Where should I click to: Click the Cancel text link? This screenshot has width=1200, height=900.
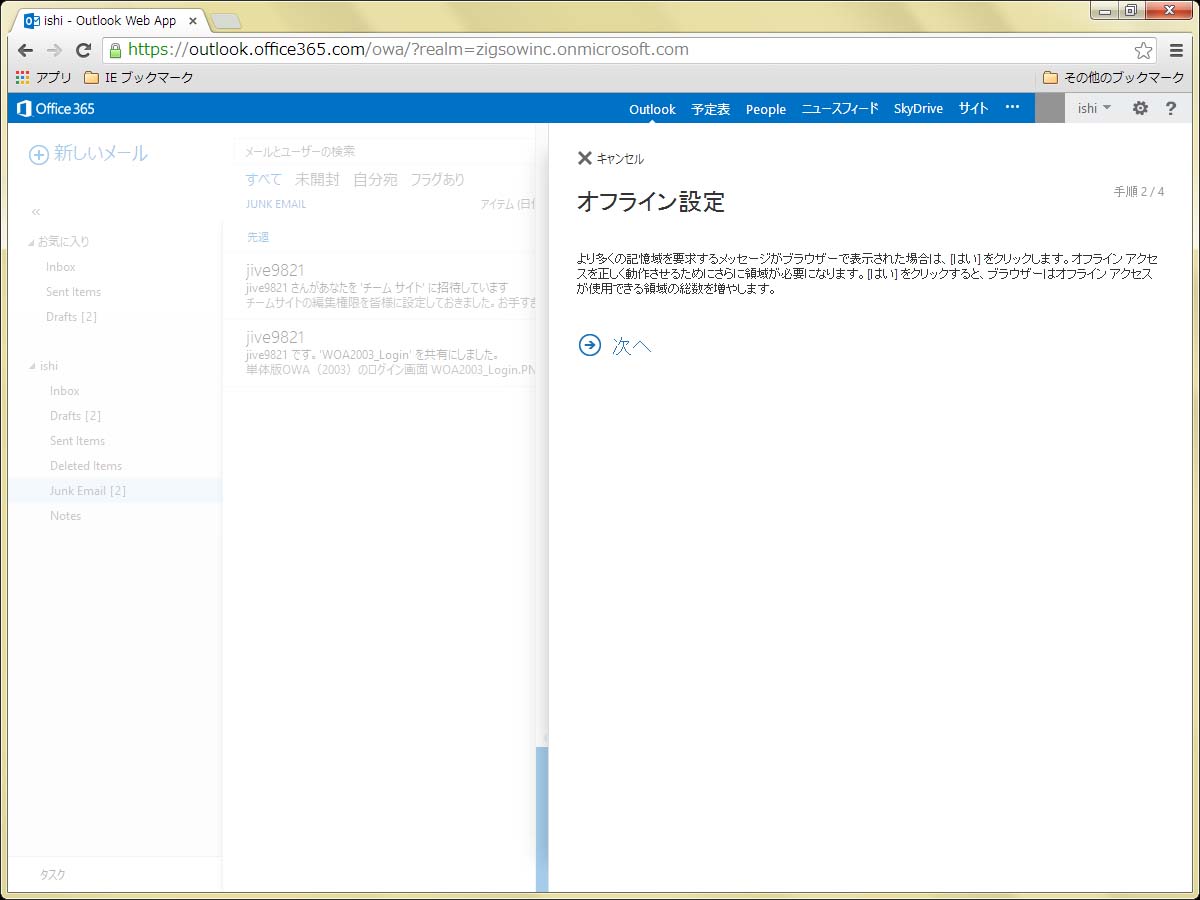pyautogui.click(x=620, y=159)
